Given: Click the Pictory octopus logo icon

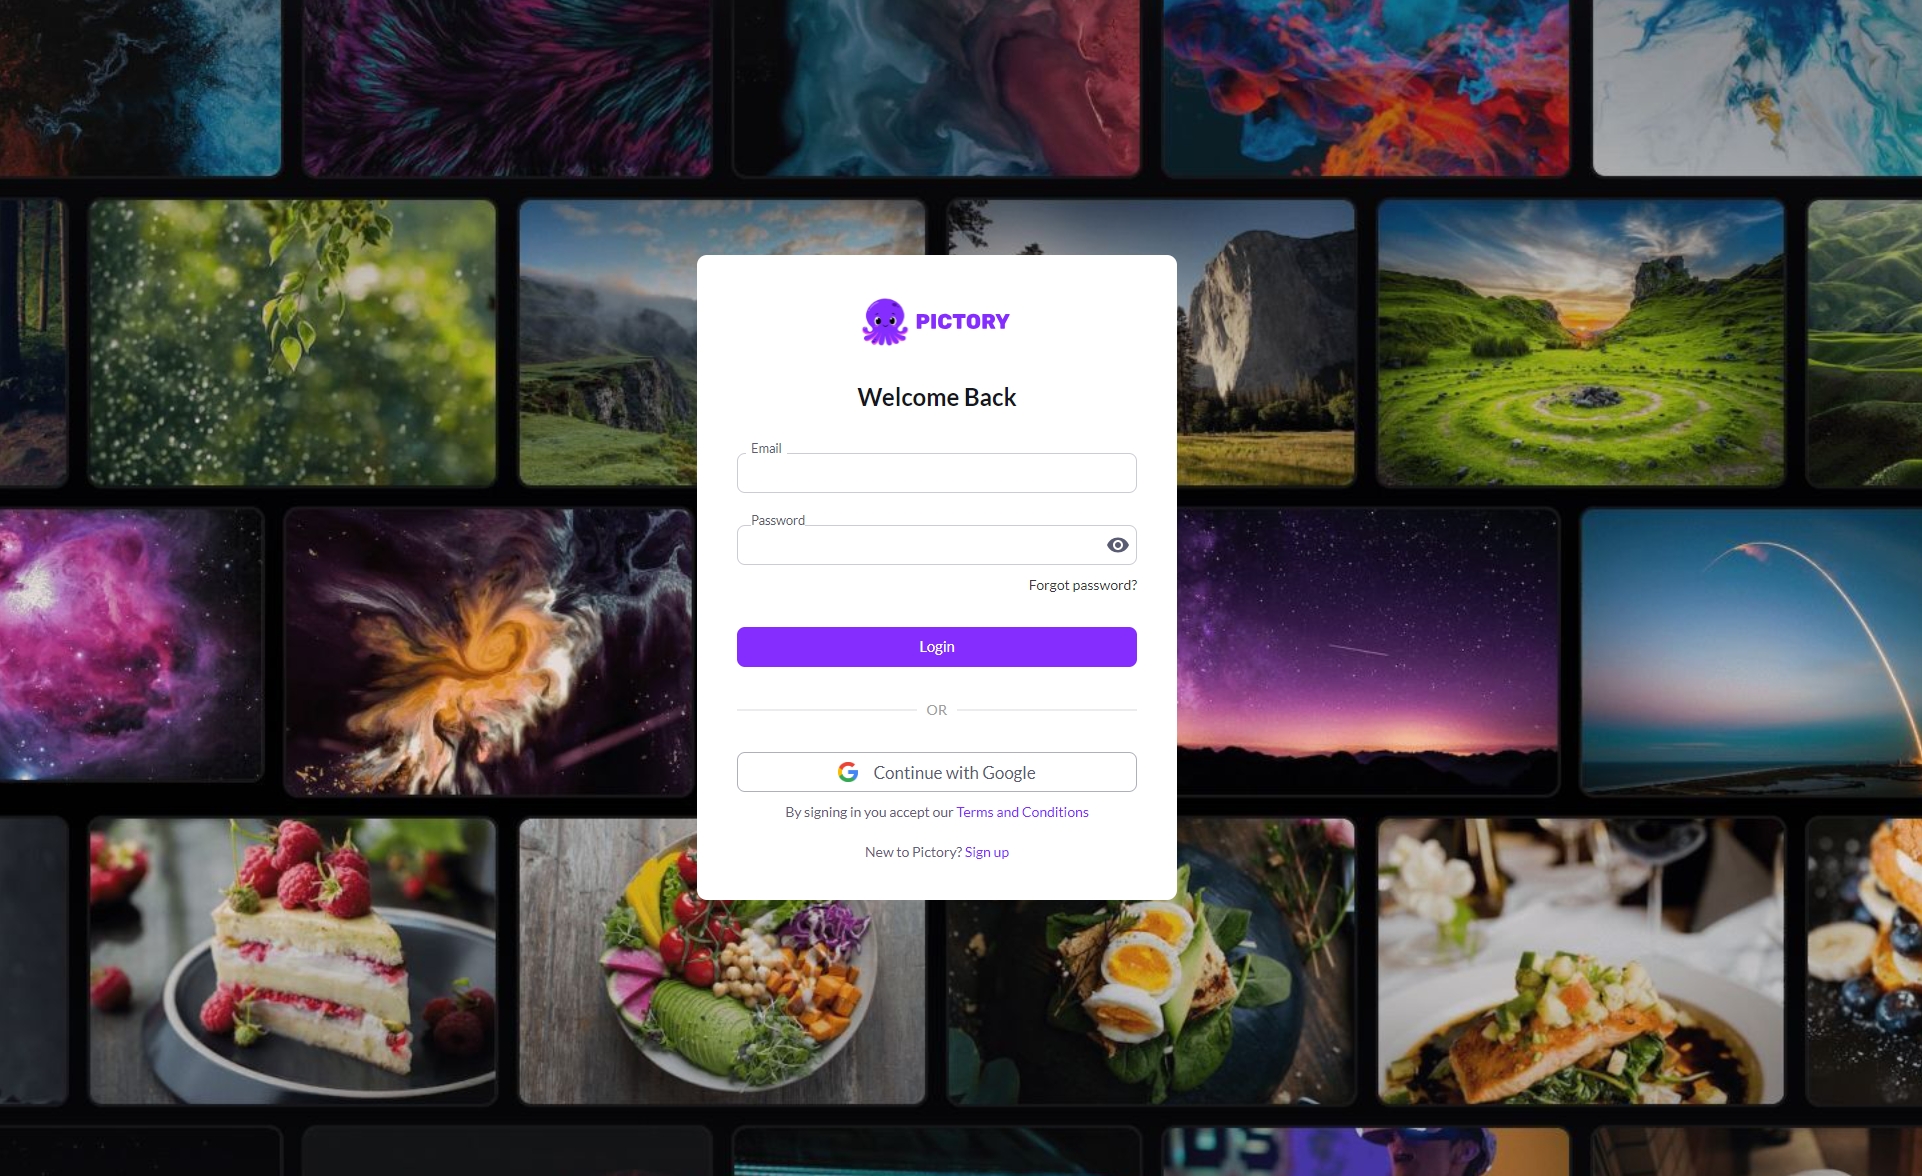Looking at the screenshot, I should click(881, 320).
